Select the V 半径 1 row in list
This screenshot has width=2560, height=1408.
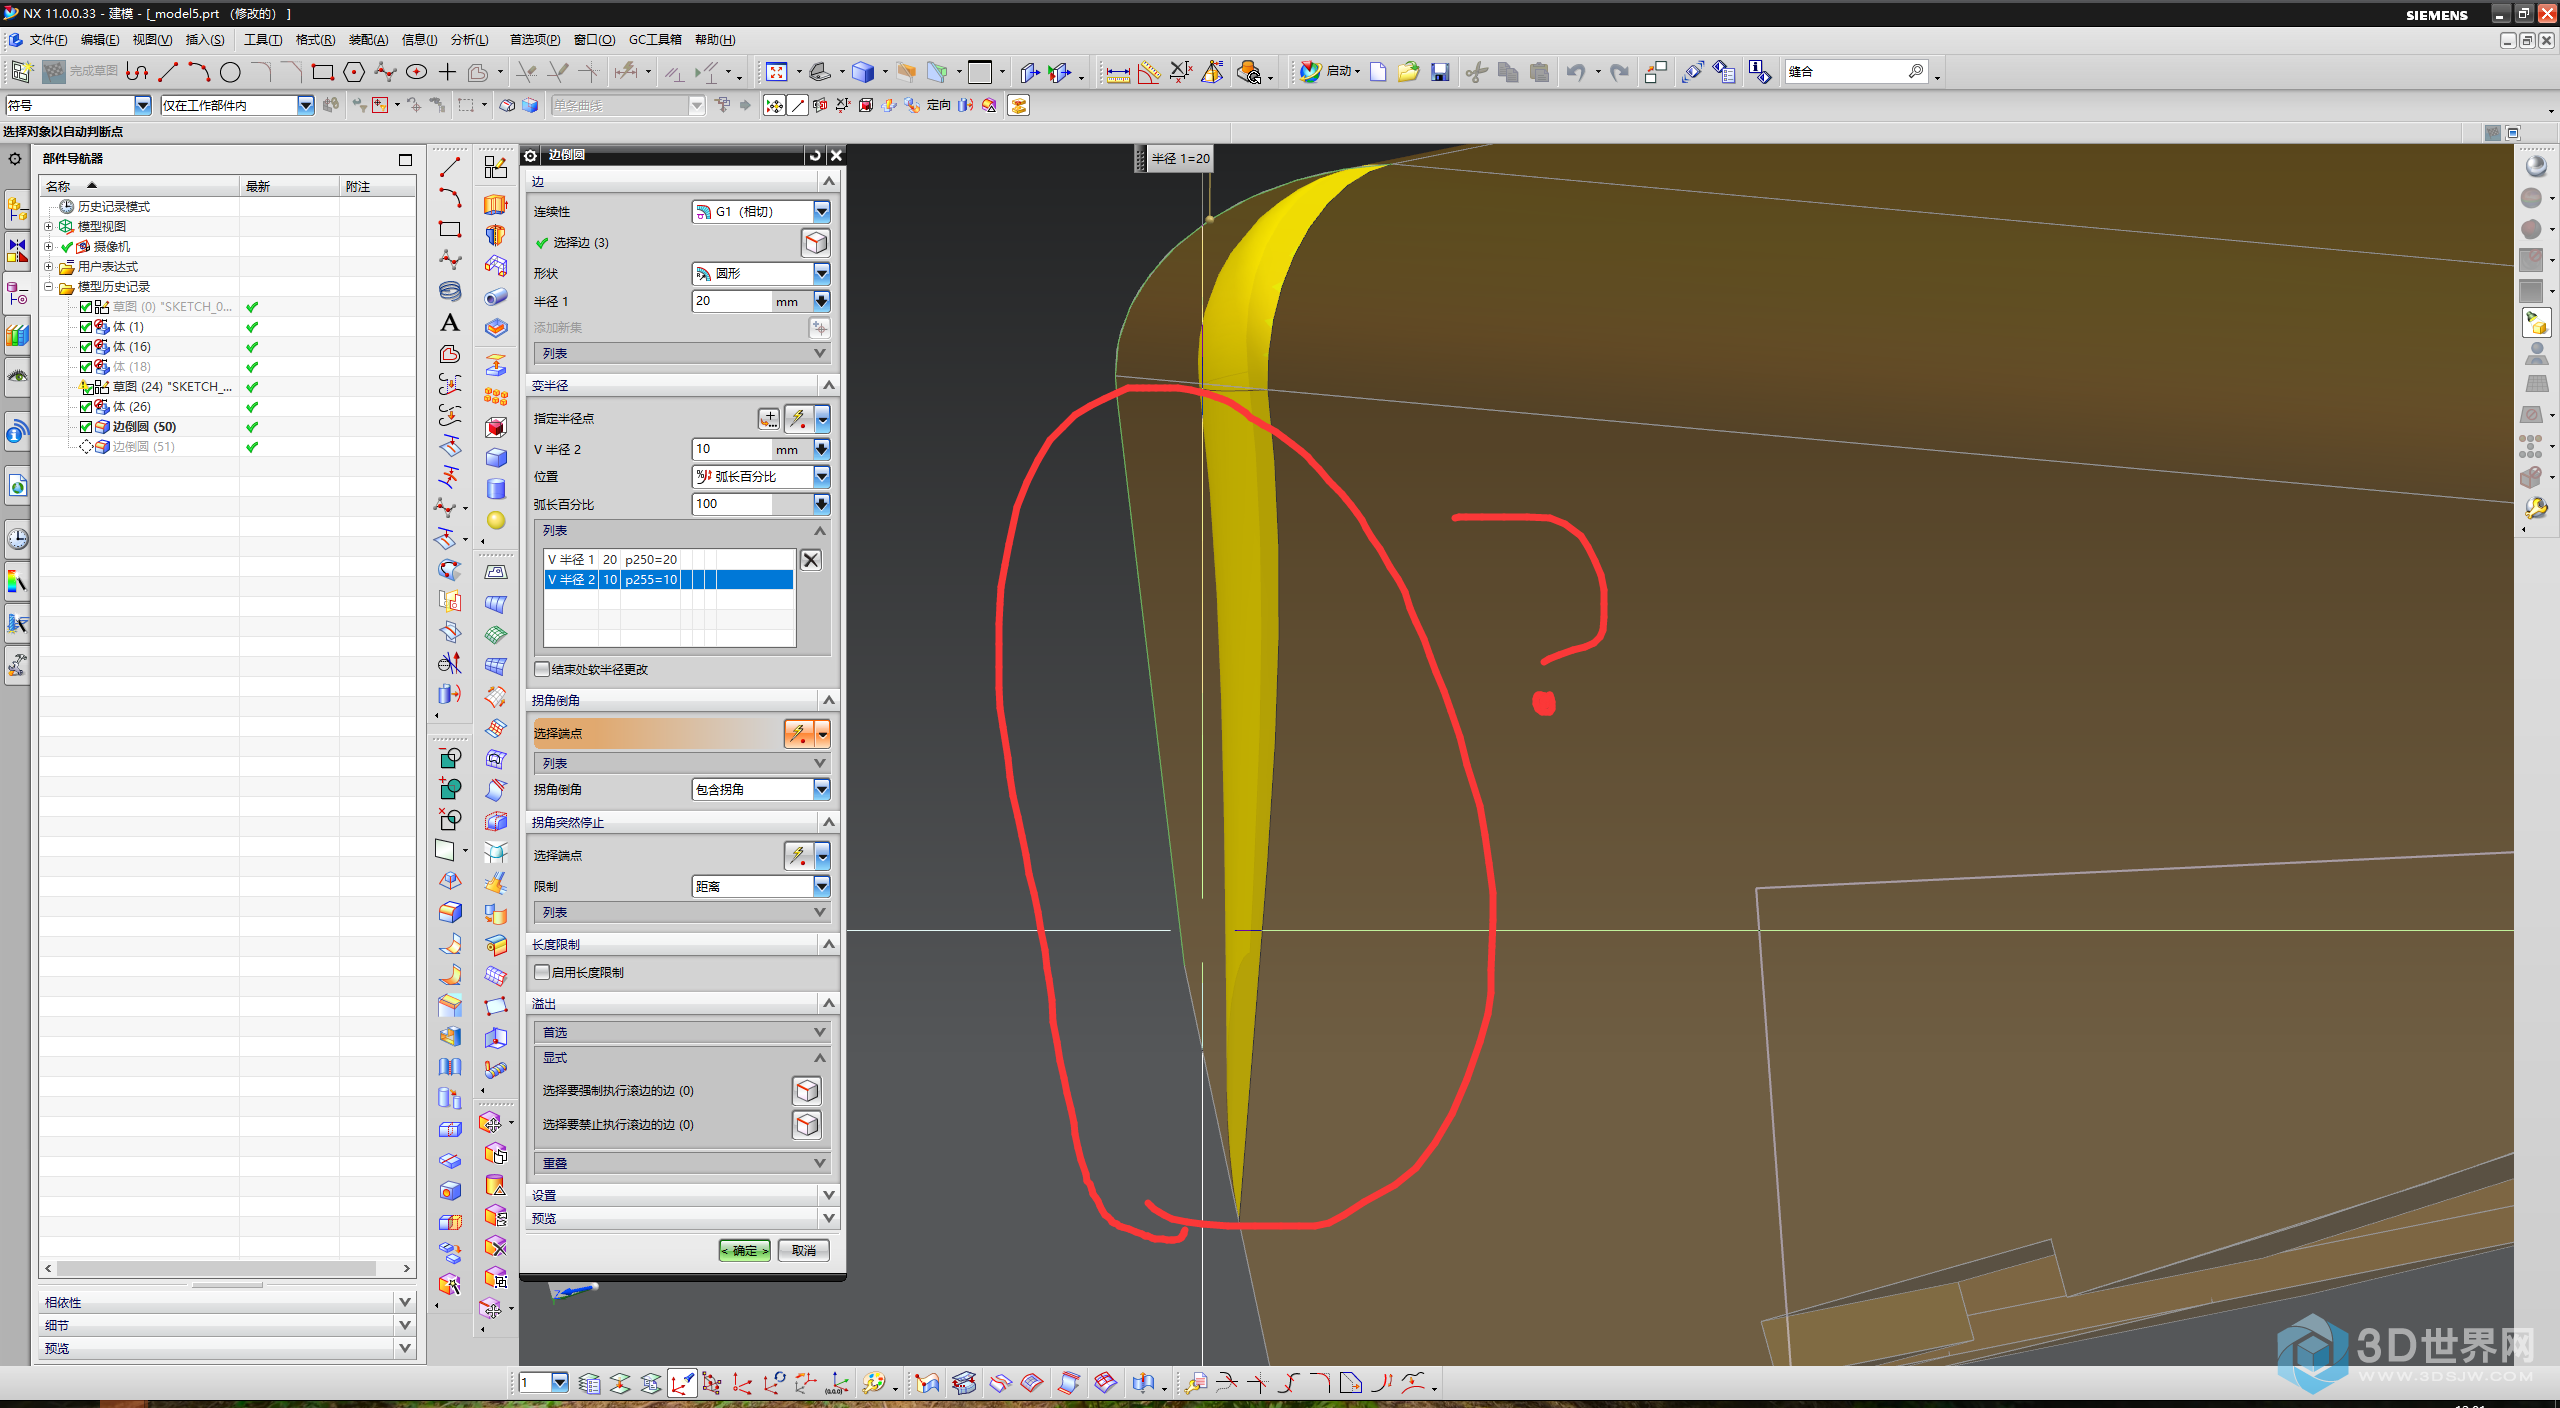point(669,560)
